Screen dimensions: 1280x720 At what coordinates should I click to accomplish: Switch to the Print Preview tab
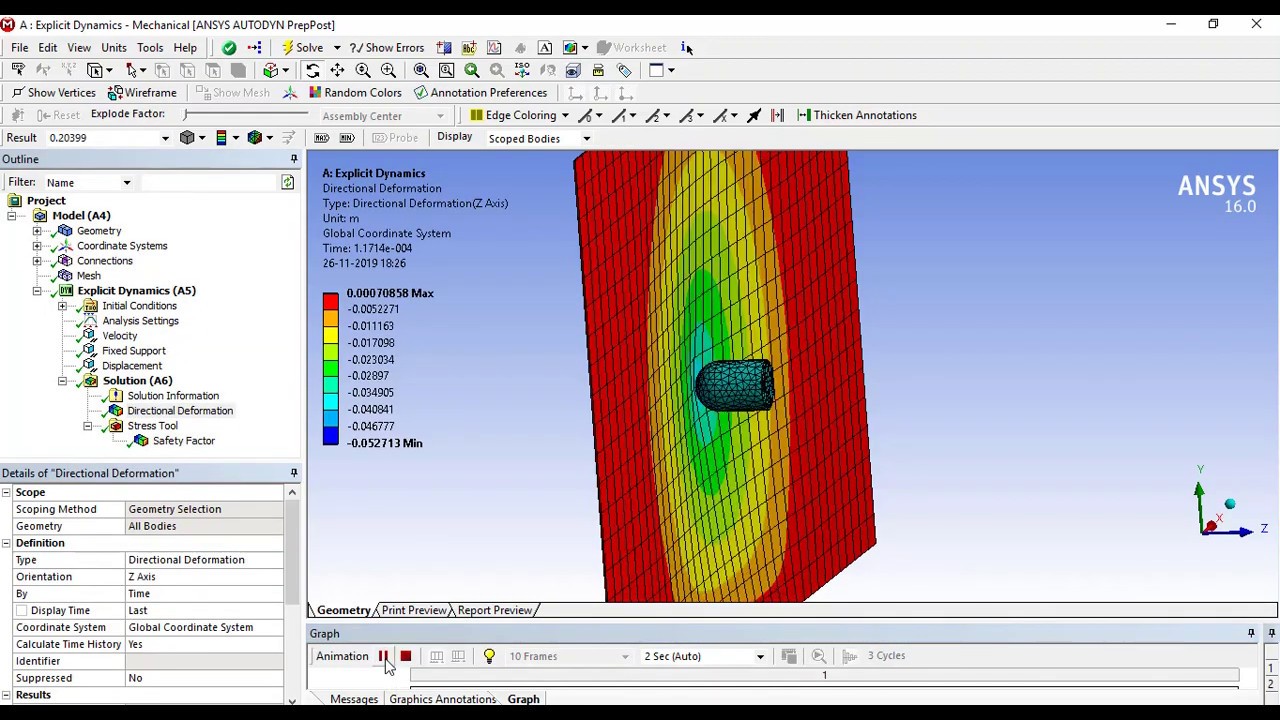414,610
